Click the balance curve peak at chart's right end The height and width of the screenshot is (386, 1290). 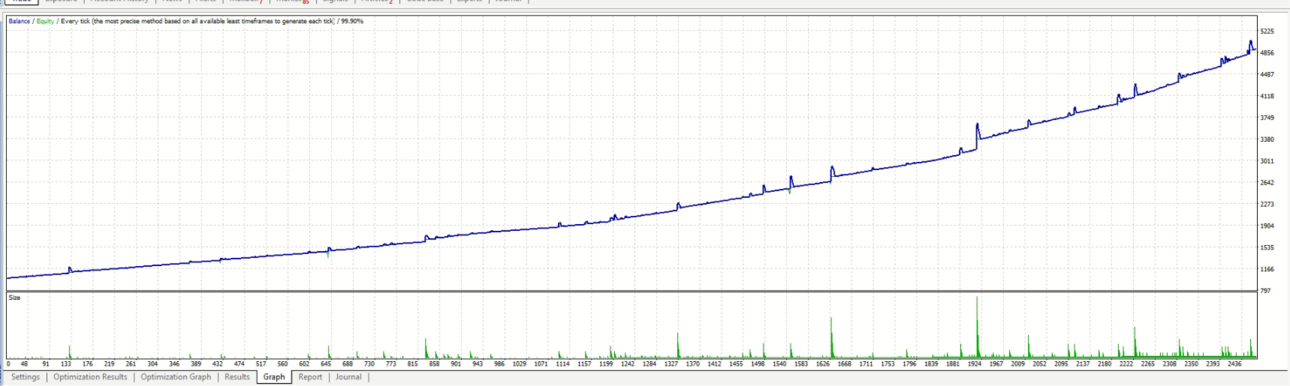tap(1250, 42)
